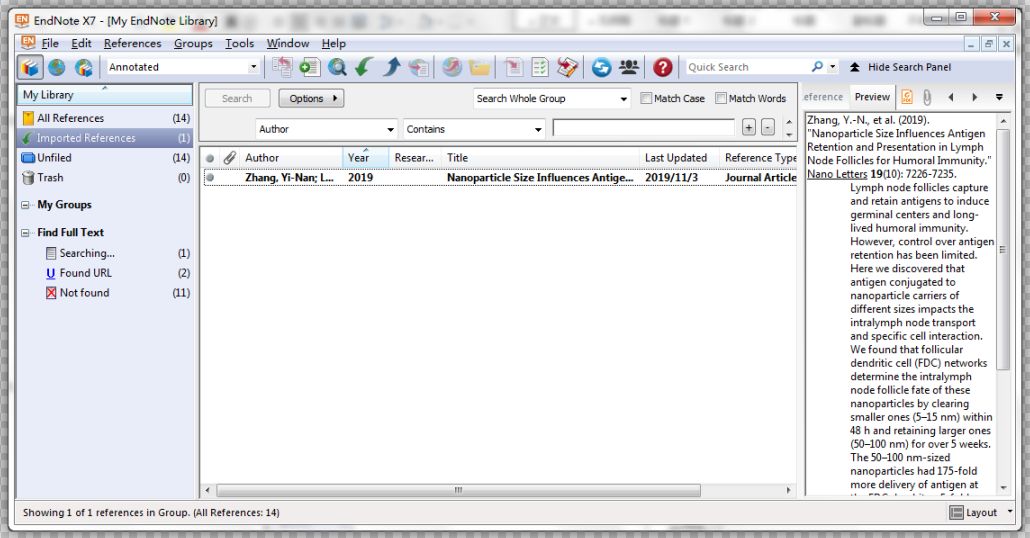Switch to Online Search Mode globe icon

click(x=57, y=67)
